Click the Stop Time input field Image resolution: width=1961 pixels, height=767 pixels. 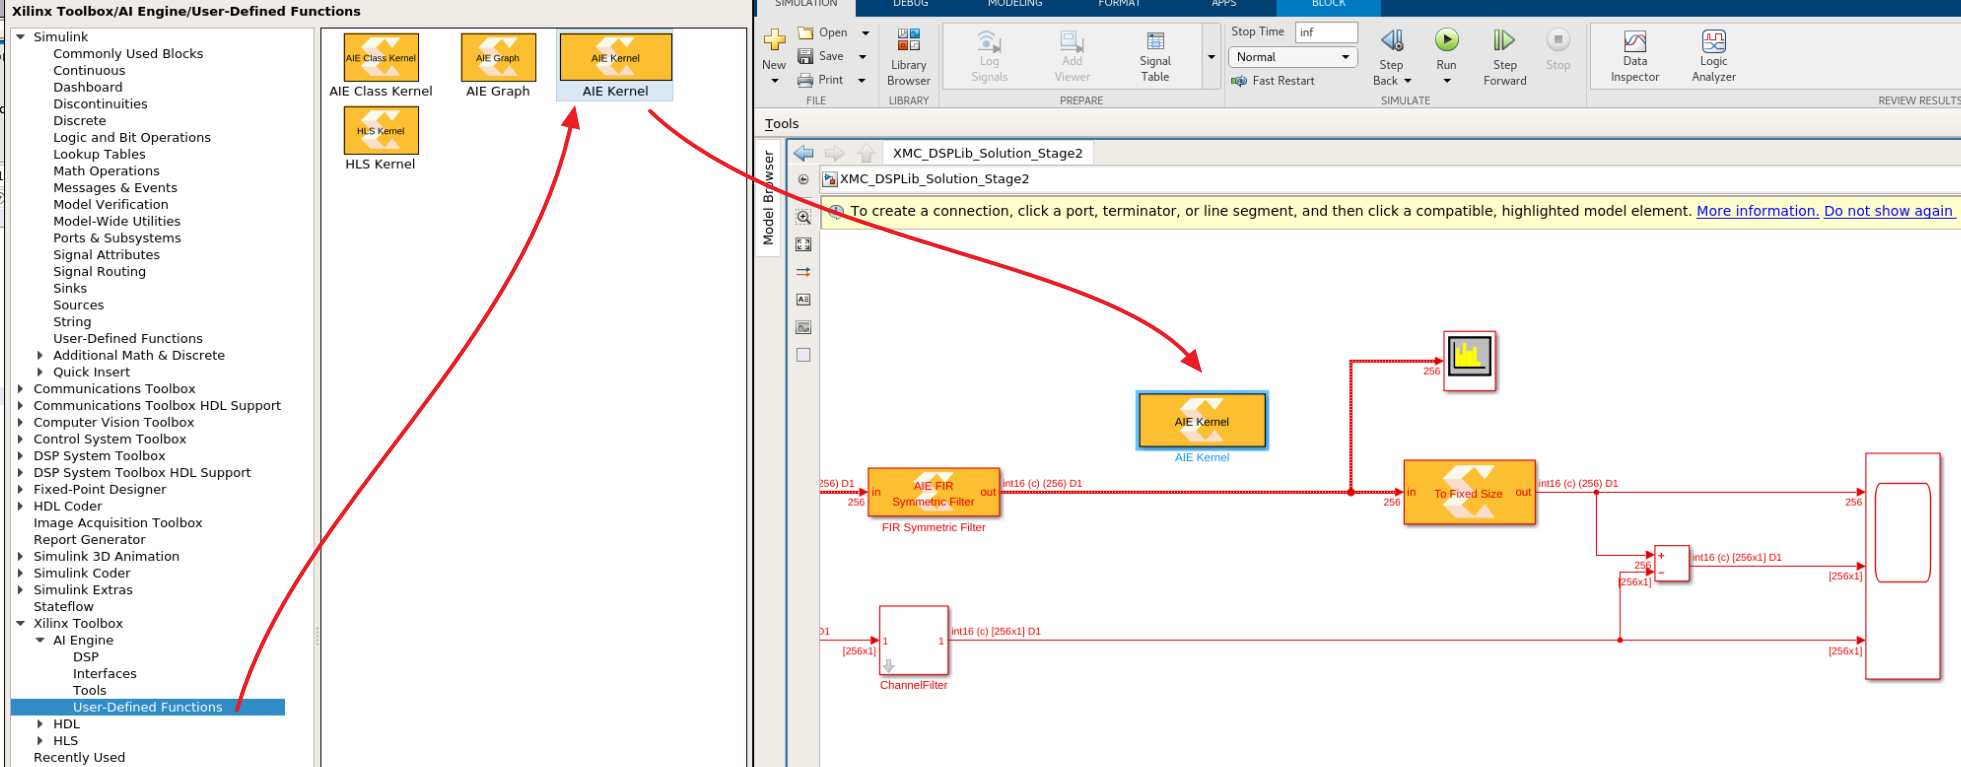[1326, 32]
